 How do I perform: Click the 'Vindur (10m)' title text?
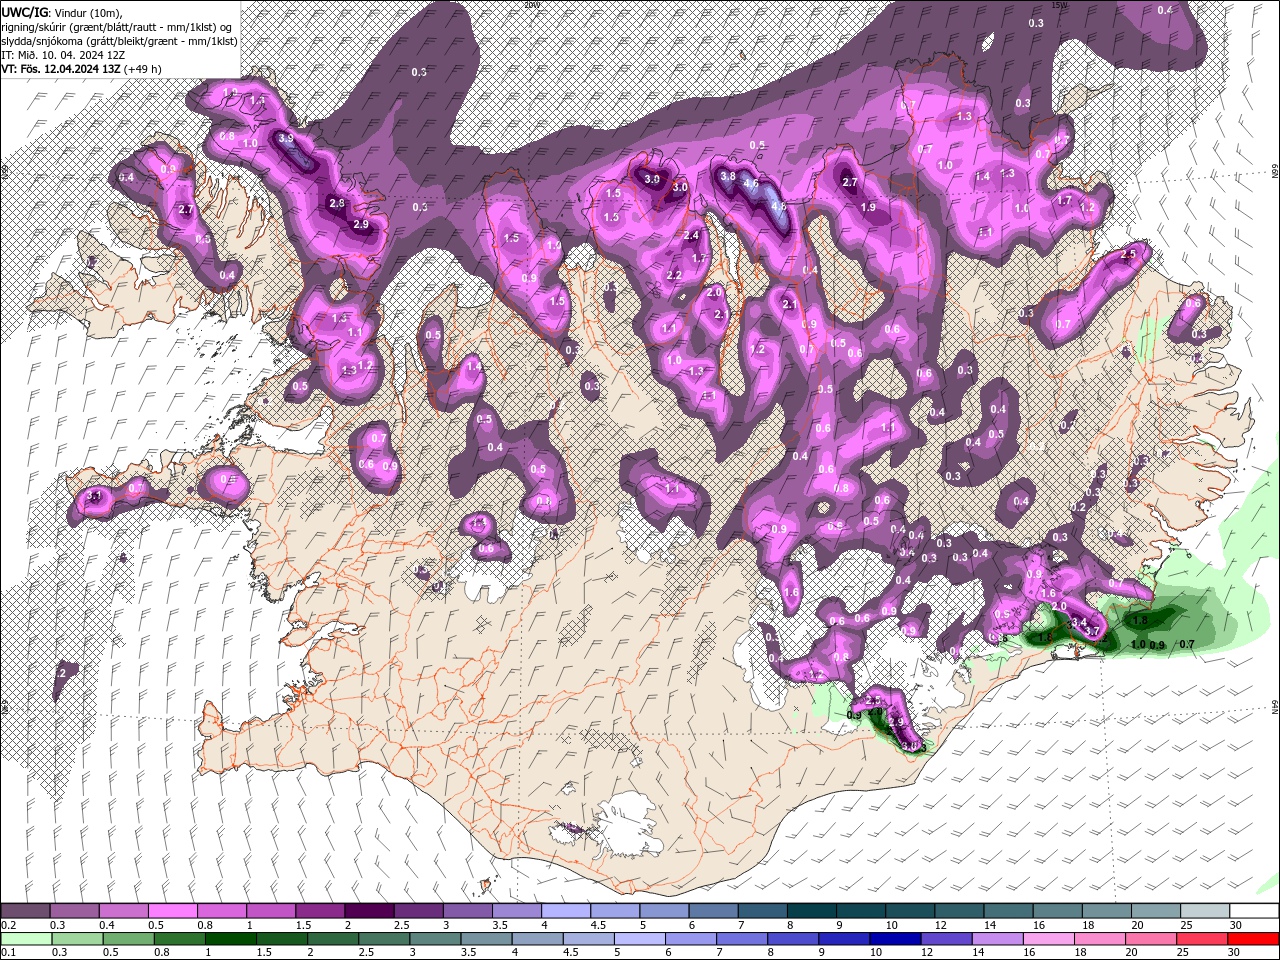87,11
